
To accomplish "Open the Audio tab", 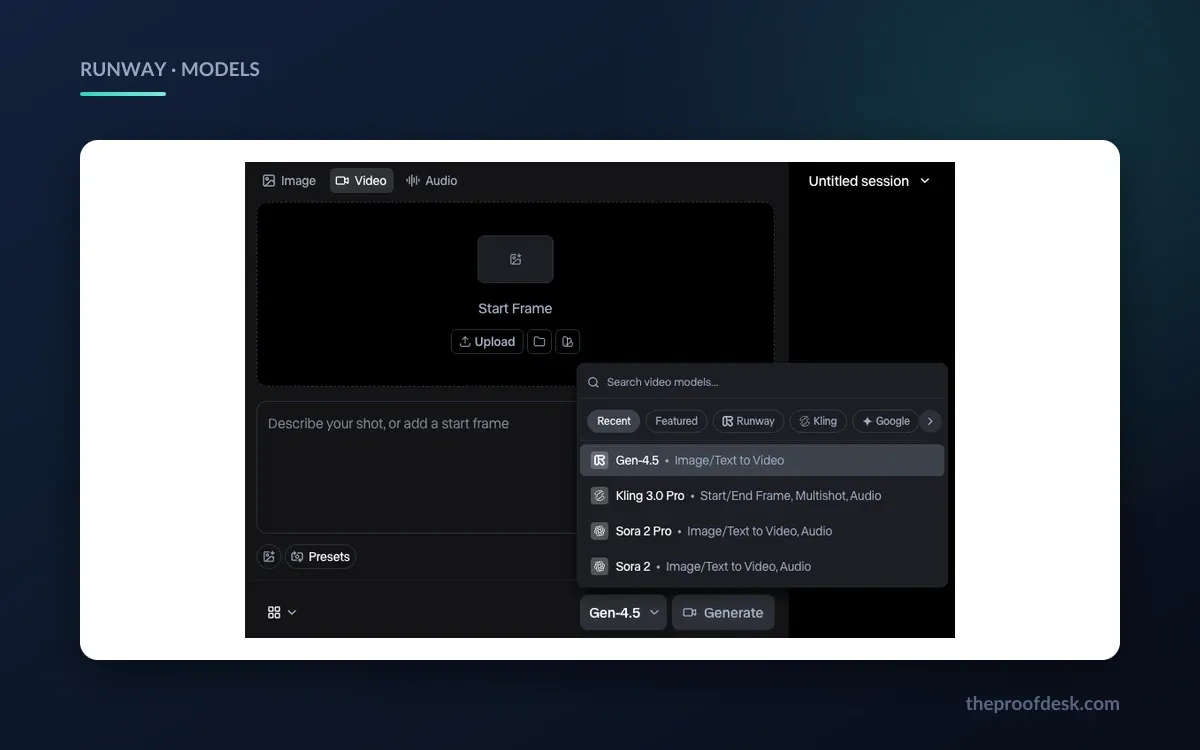I will tap(431, 181).
